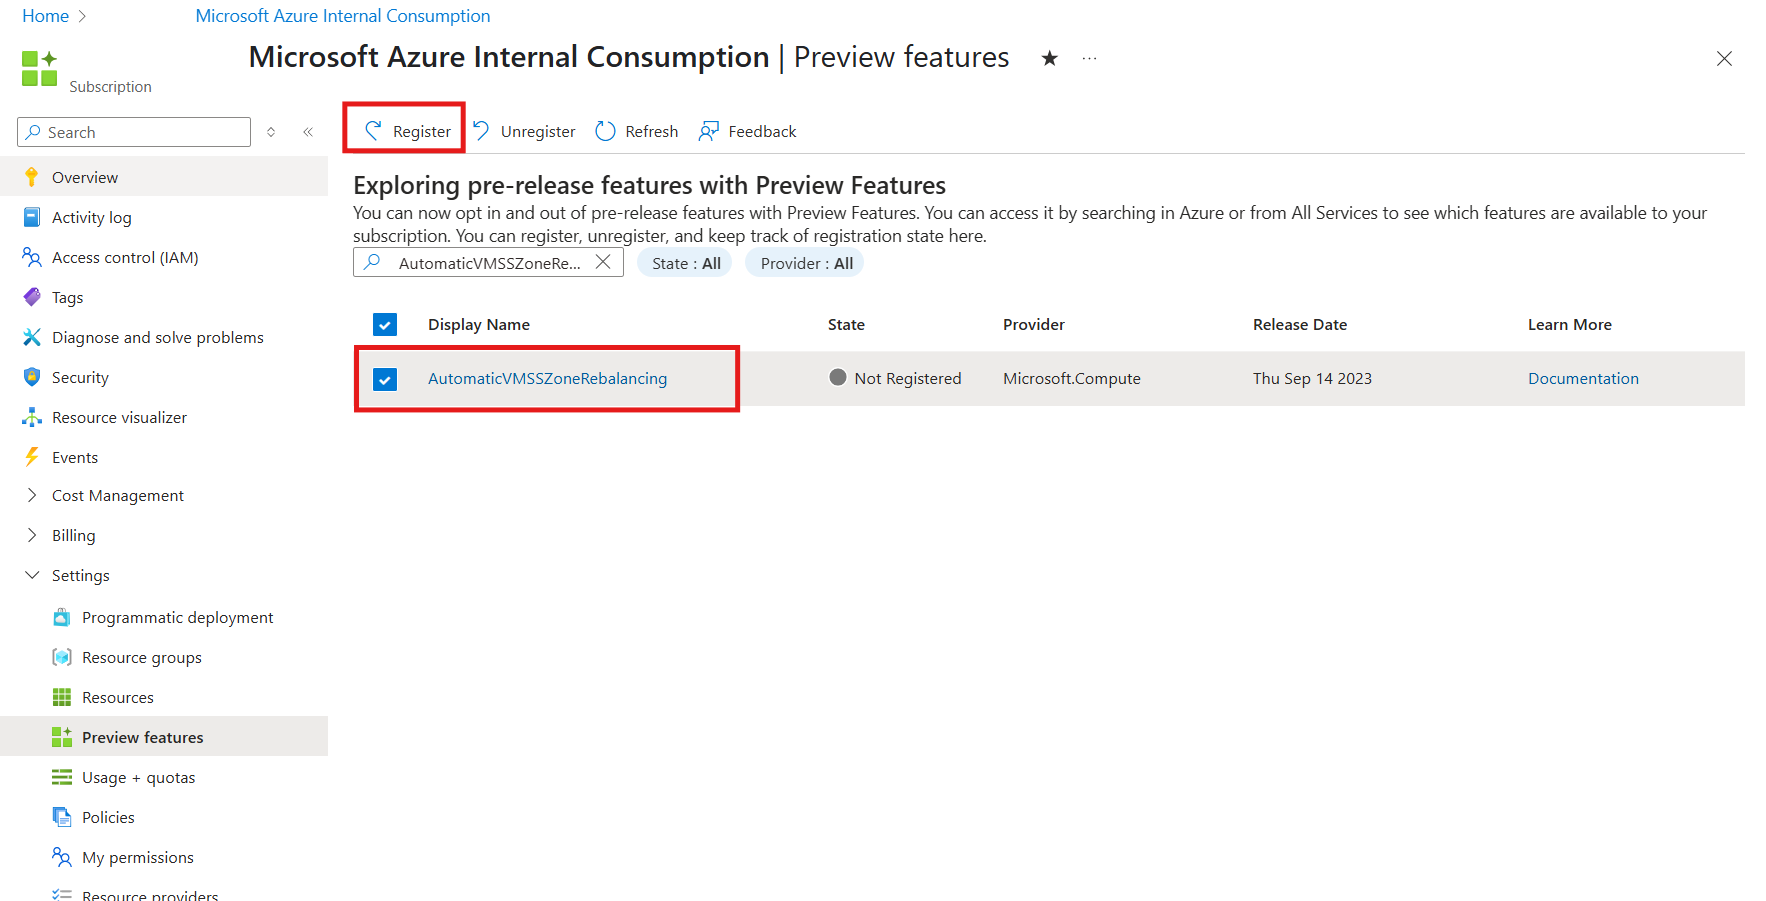Toggle the select-all checkbox in header
The image size is (1766, 901).
(385, 325)
